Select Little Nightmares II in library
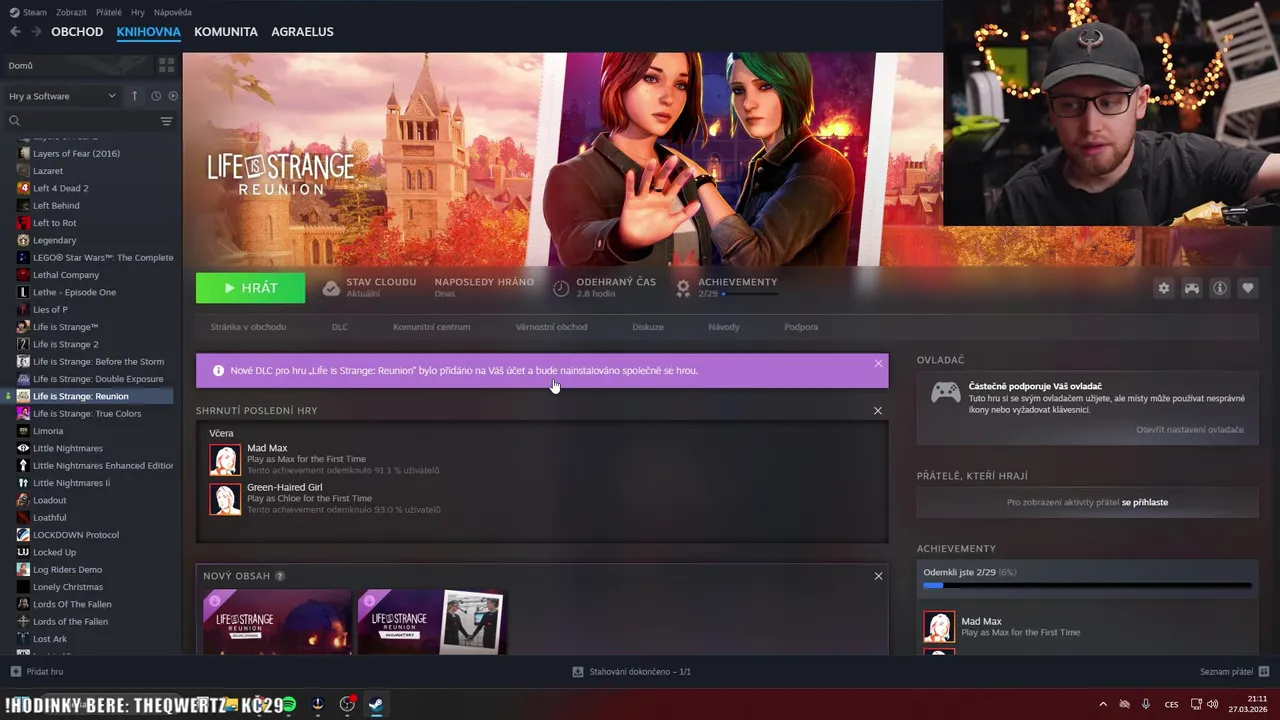Screen dimensions: 1280x720 [71, 482]
